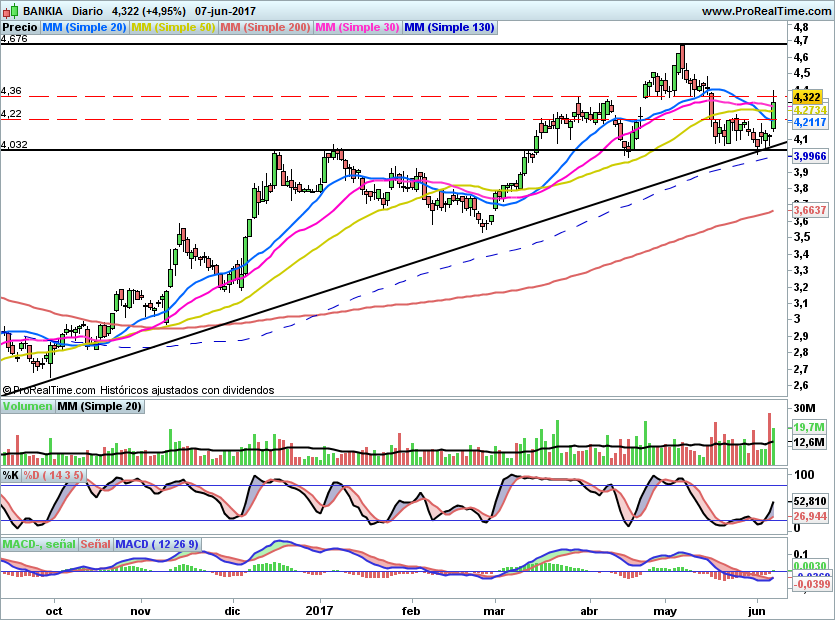Select the MM (Simple 130) indicator label
The height and width of the screenshot is (620, 835).
[449, 28]
